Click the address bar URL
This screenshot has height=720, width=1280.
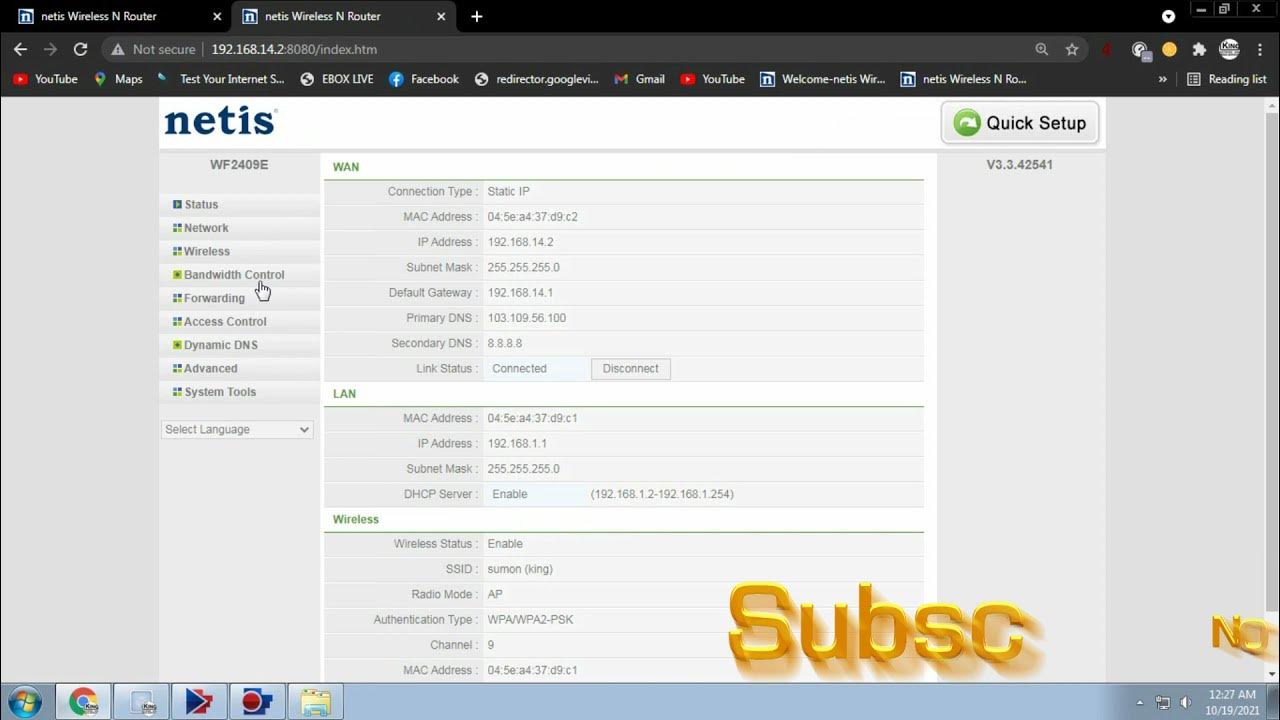(294, 49)
